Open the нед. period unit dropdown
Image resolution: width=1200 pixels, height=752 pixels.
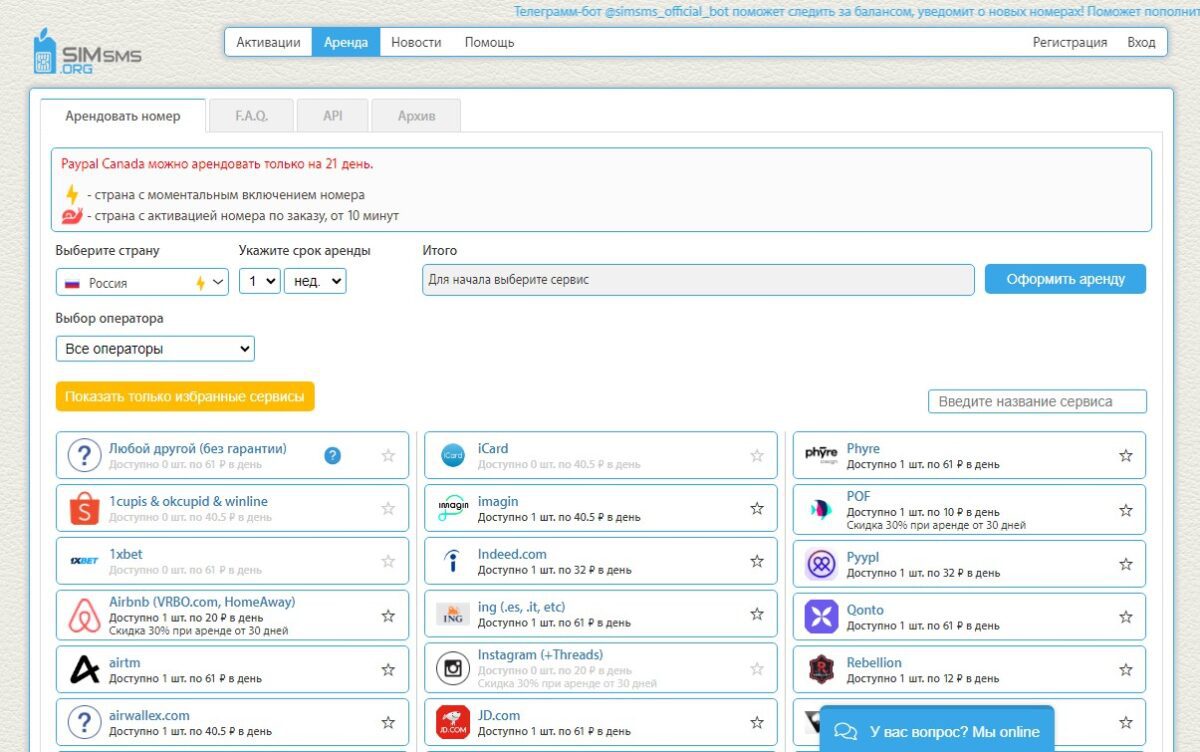tap(316, 281)
